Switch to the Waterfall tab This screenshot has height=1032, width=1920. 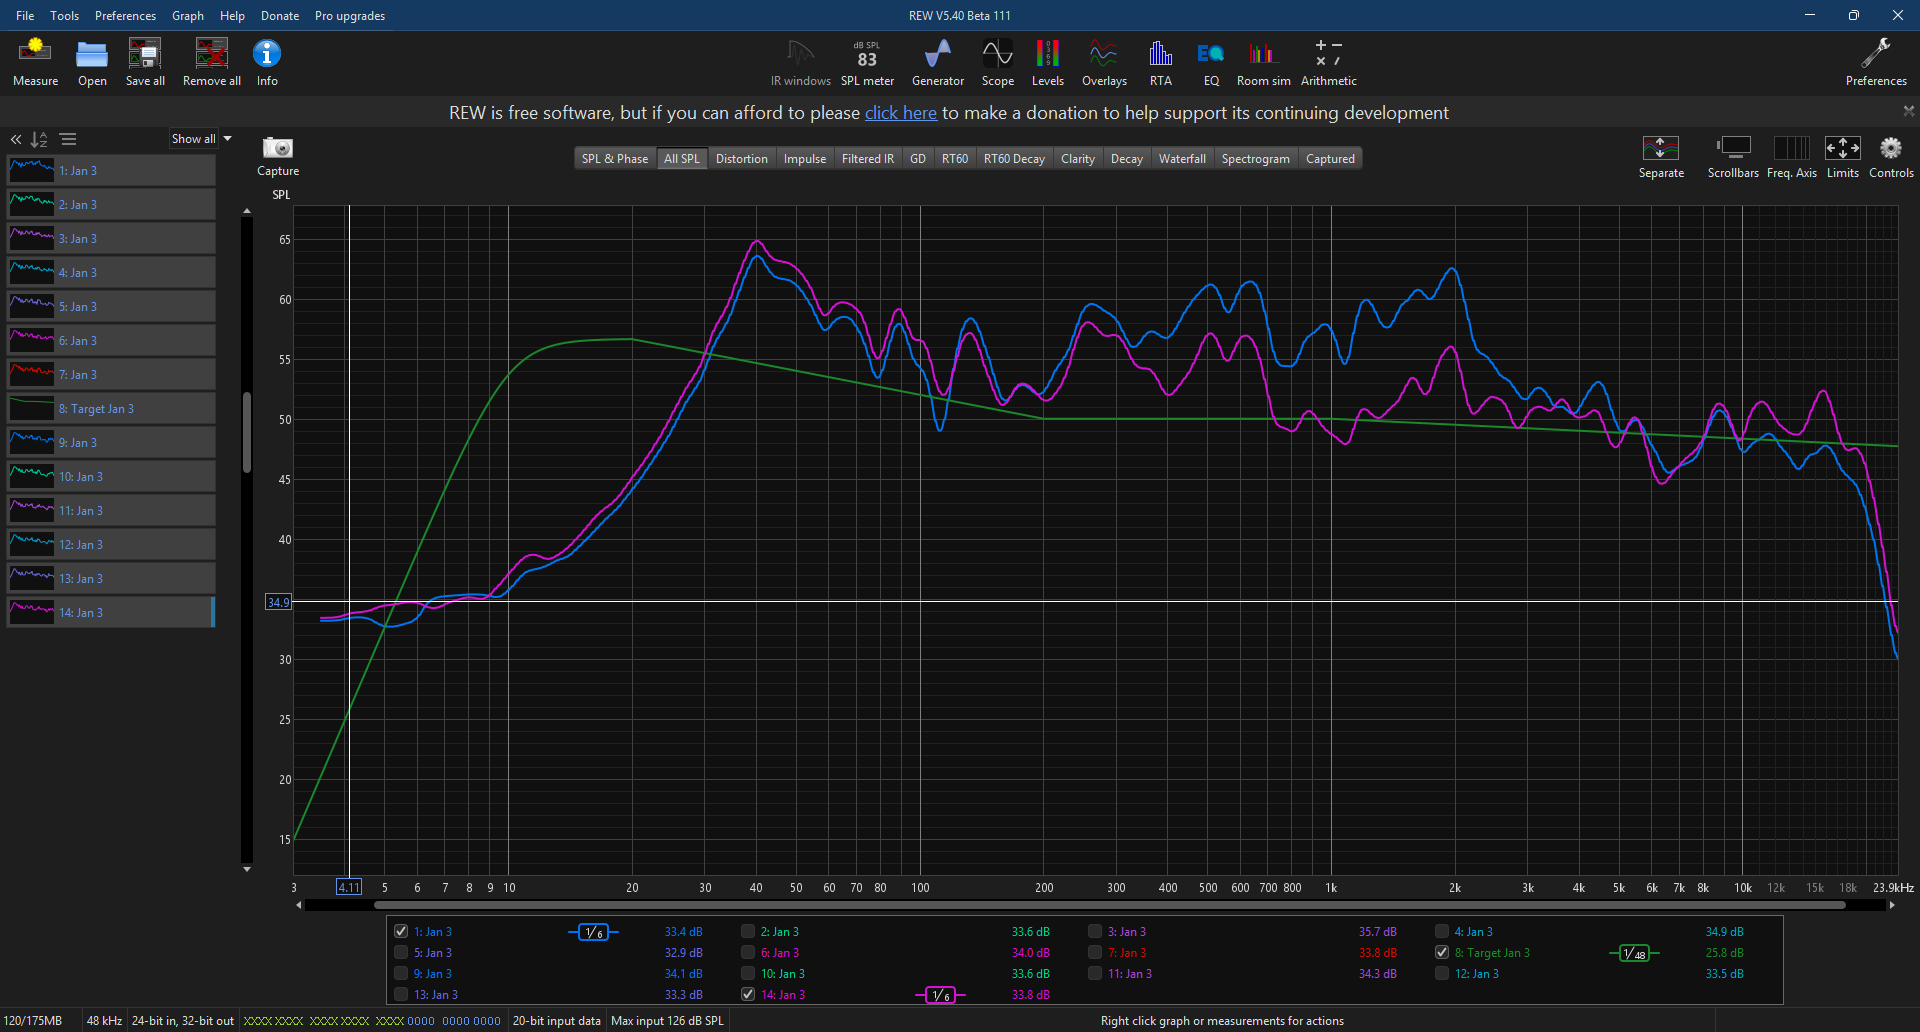pos(1181,159)
